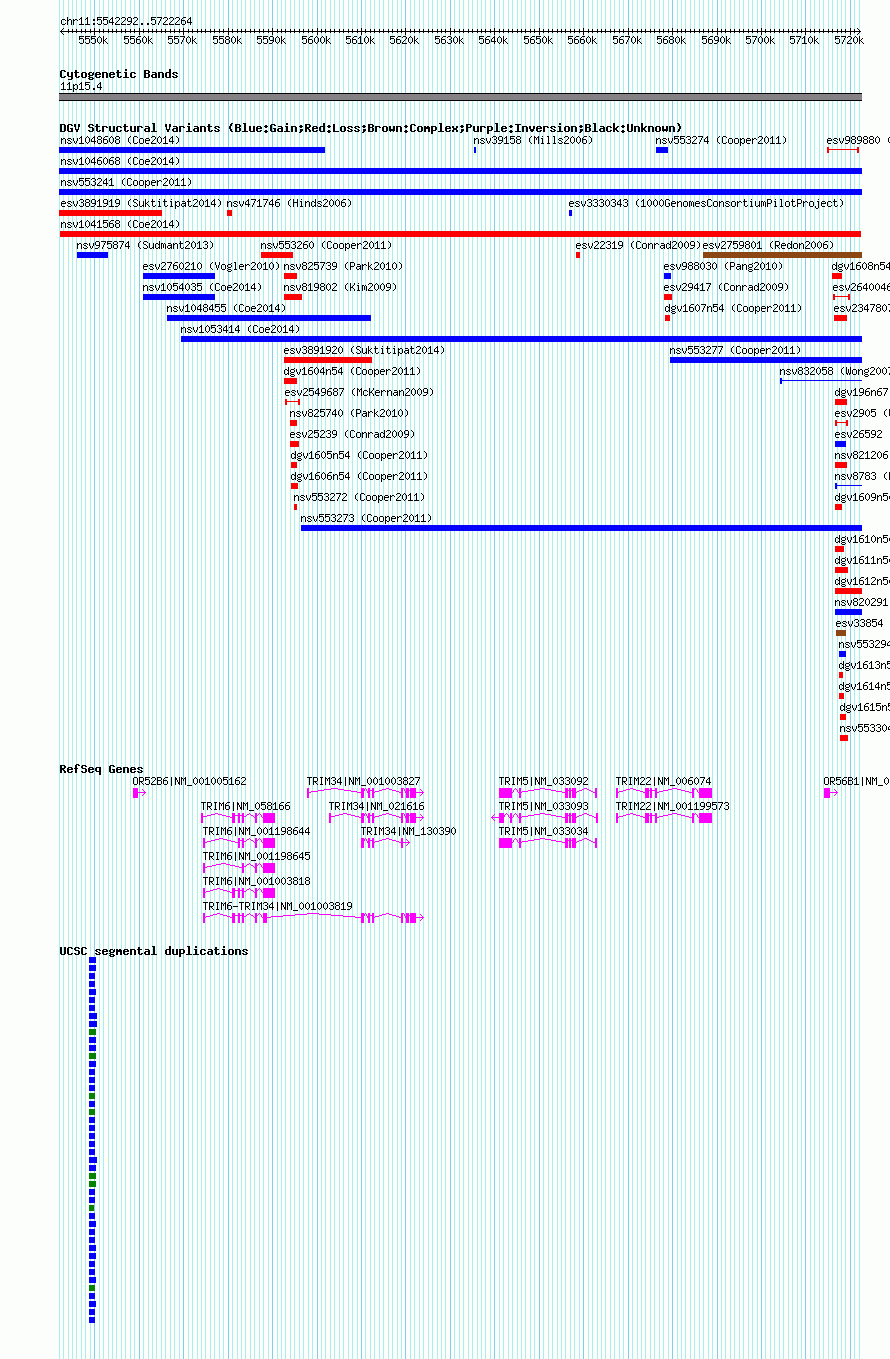Open UCSC segmental duplications track title
The height and width of the screenshot is (1359, 890).
[x=154, y=951]
